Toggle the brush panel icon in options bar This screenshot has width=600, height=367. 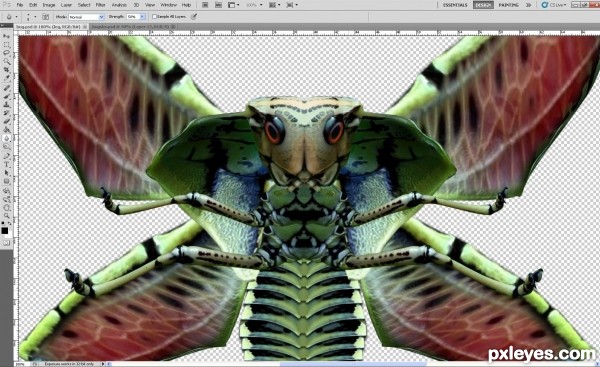click(x=45, y=17)
